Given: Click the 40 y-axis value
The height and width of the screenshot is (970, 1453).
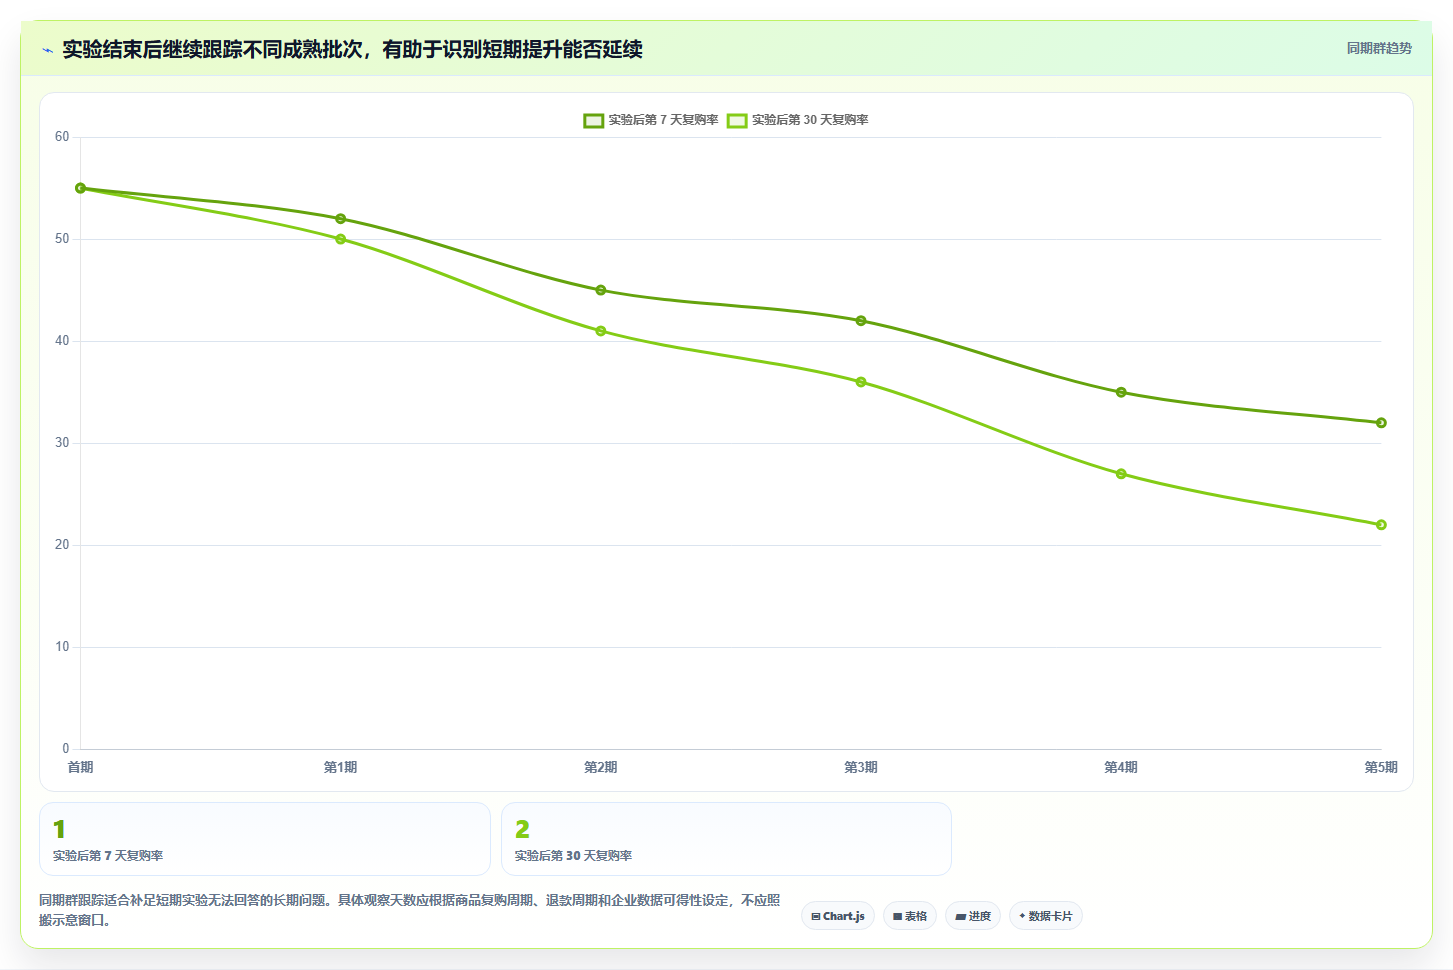Looking at the screenshot, I should point(62,341).
